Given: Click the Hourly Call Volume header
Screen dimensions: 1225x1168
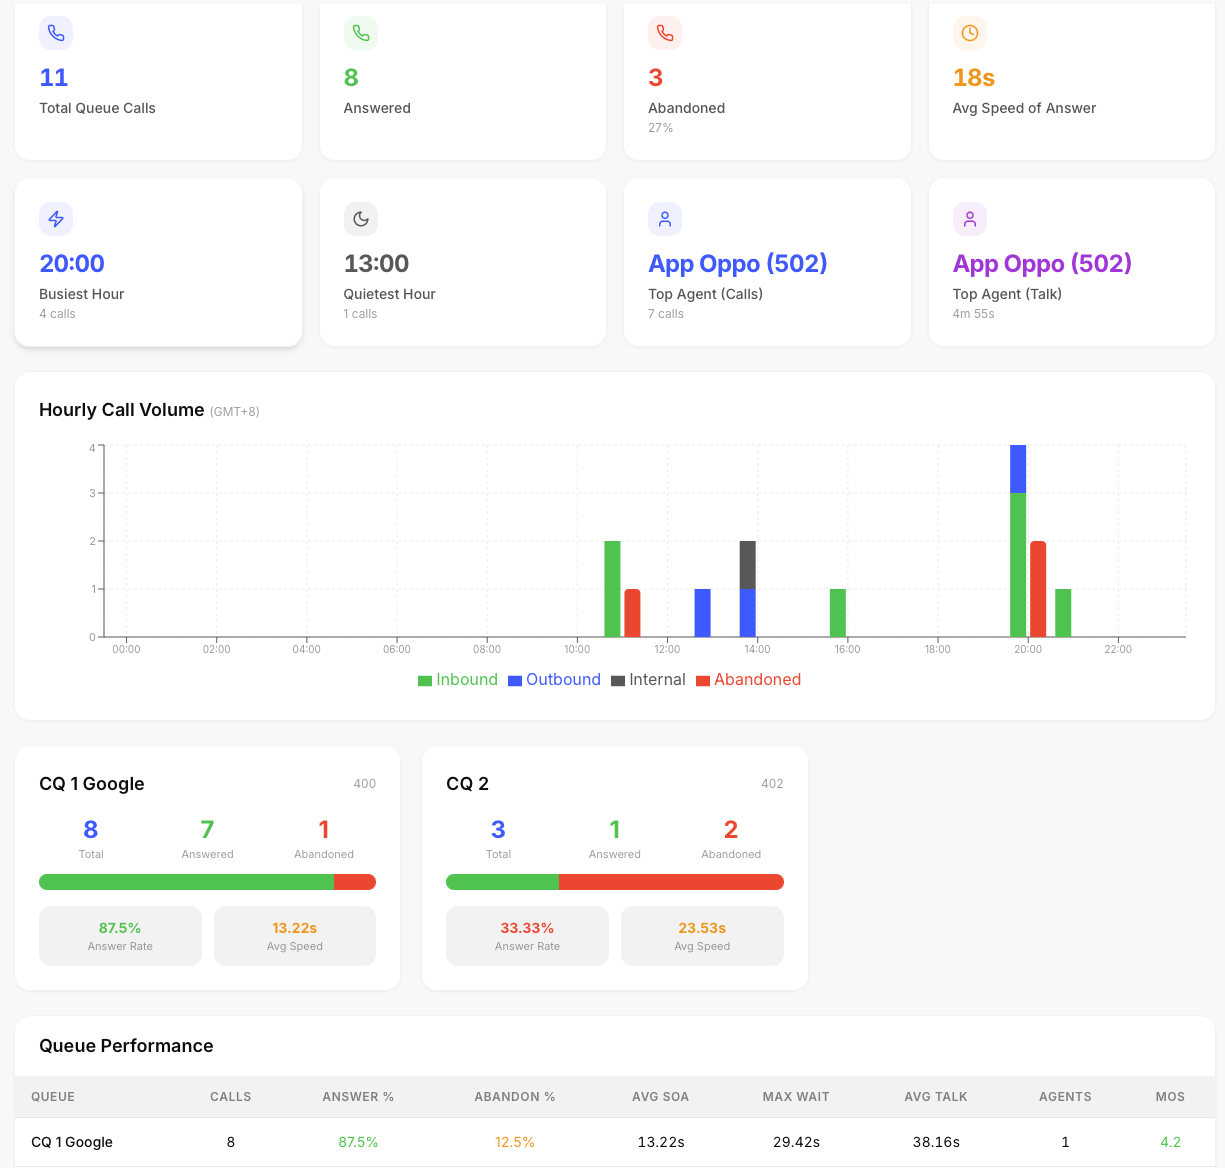Looking at the screenshot, I should pos(121,410).
